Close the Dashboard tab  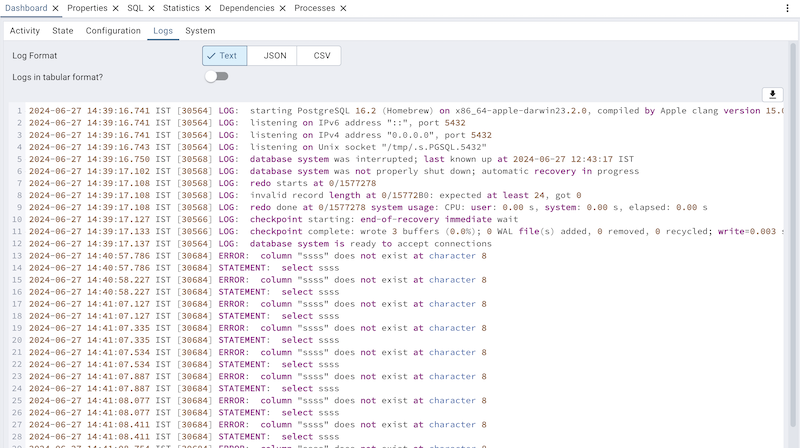point(56,8)
